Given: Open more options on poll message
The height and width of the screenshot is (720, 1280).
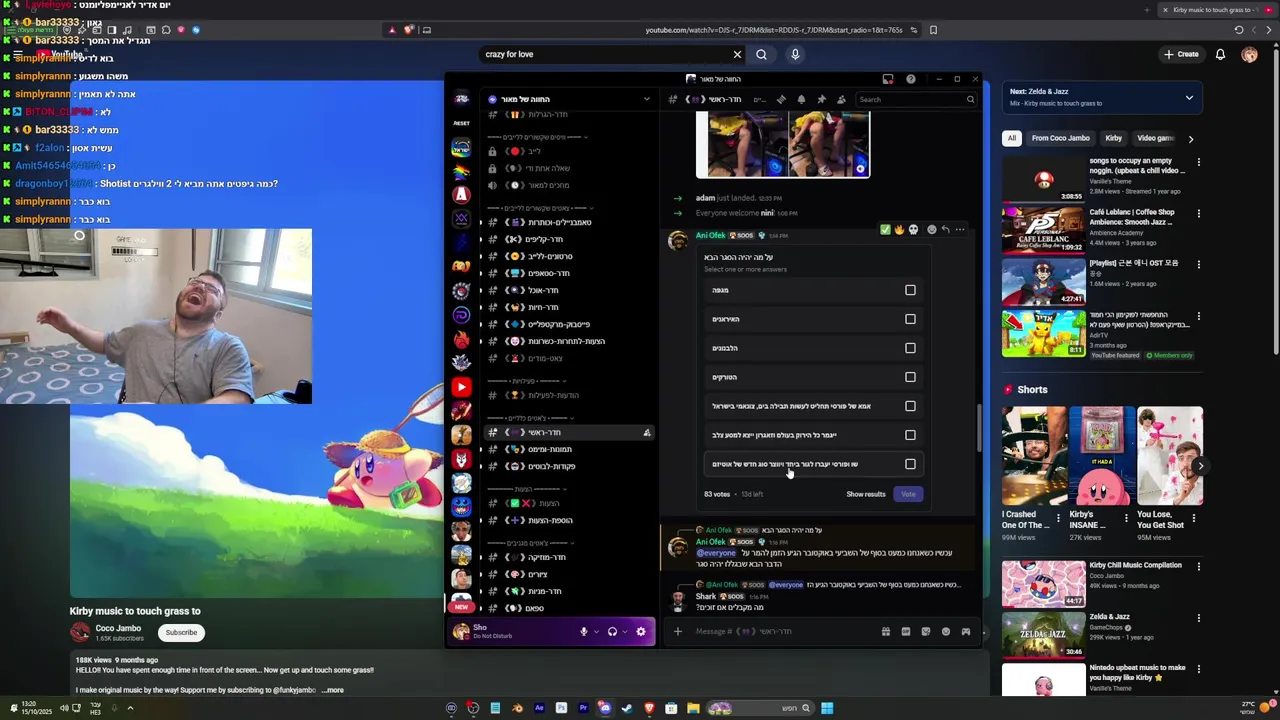Looking at the screenshot, I should coord(960,229).
